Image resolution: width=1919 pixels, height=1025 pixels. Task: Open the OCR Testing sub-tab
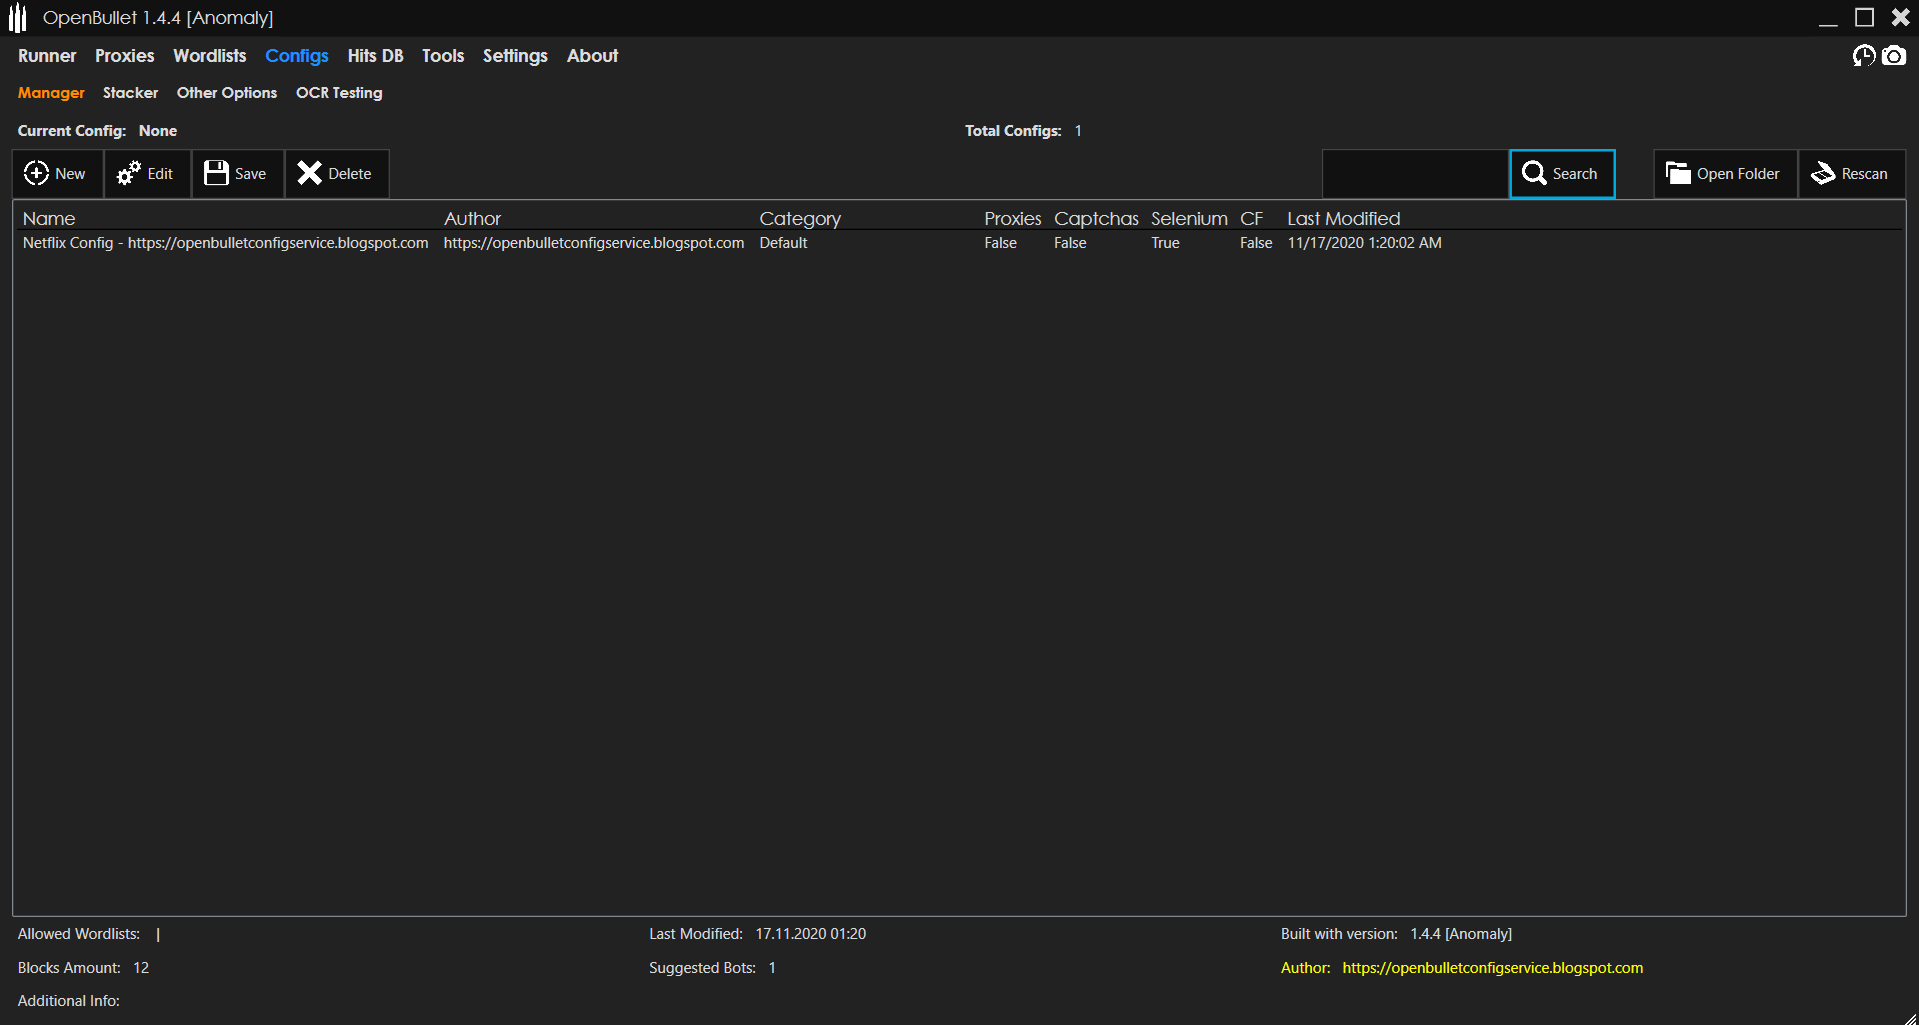click(339, 93)
